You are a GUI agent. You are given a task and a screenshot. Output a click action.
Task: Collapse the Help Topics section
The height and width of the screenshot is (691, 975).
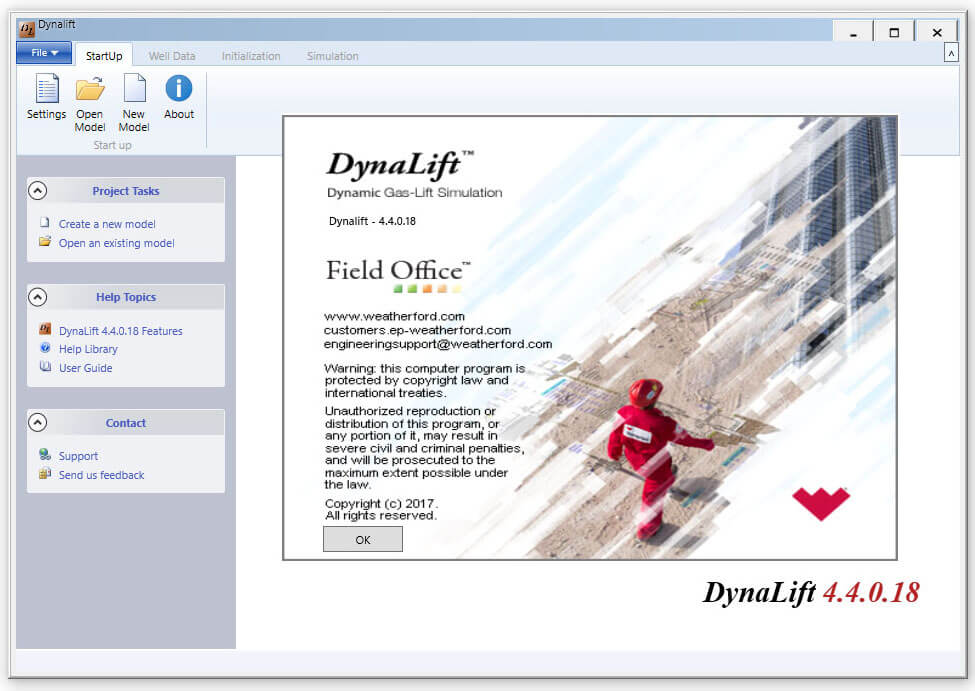pos(37,296)
